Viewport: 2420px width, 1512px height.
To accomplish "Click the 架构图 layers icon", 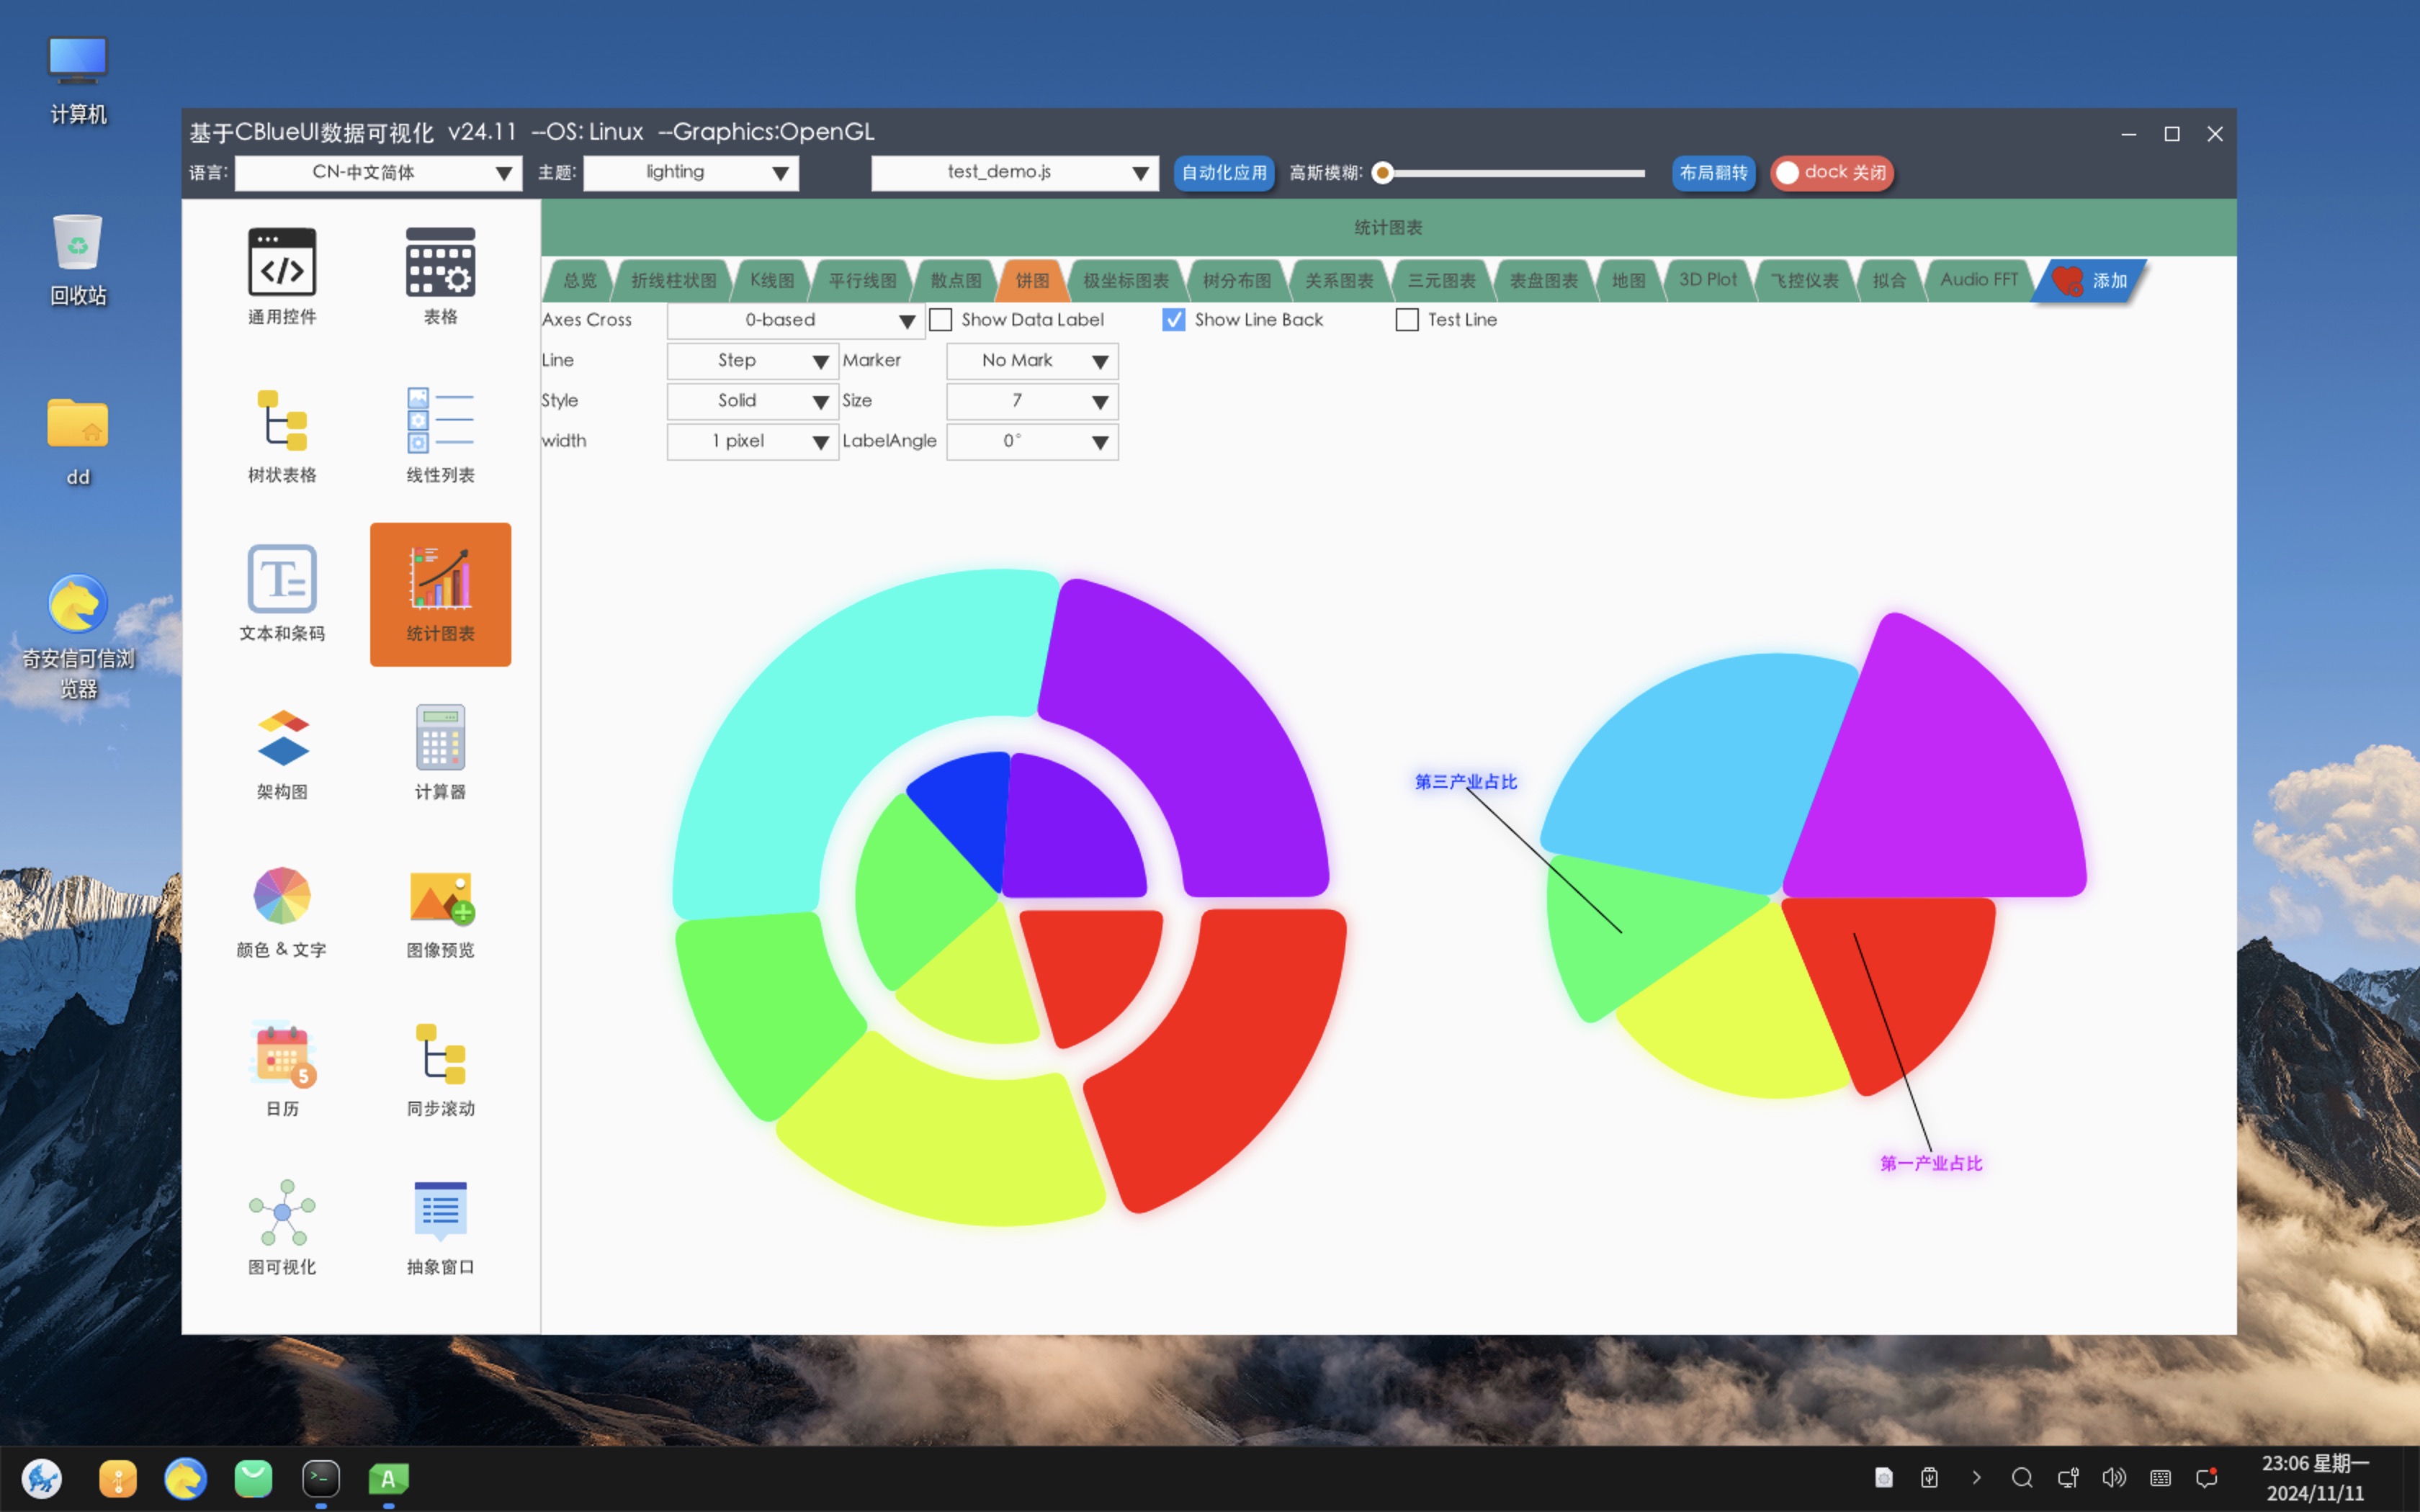I will coord(282,738).
